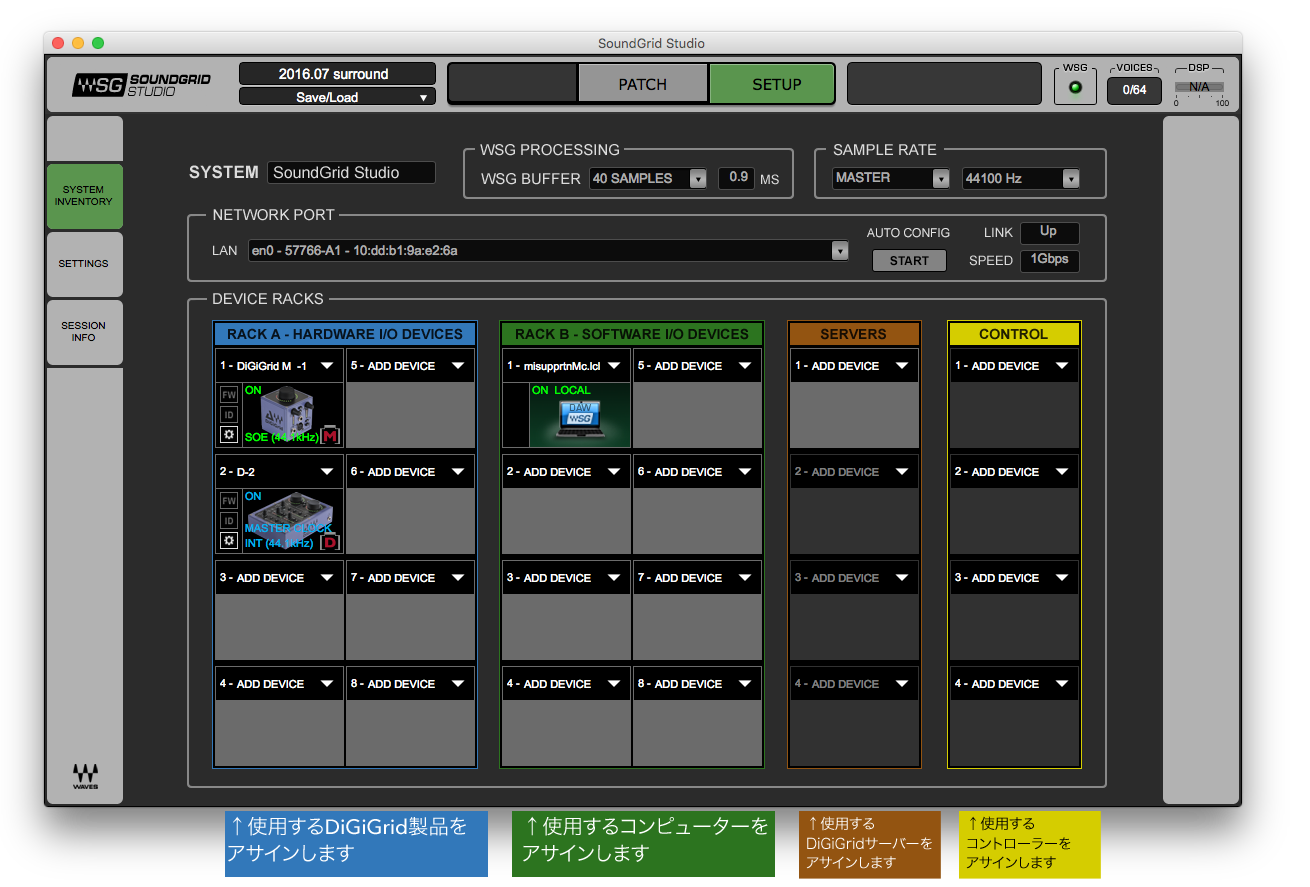This screenshot has height=887, width=1310.
Task: Open Rack A slot 3 ADD DEVICE dropdown
Action: pyautogui.click(x=279, y=578)
